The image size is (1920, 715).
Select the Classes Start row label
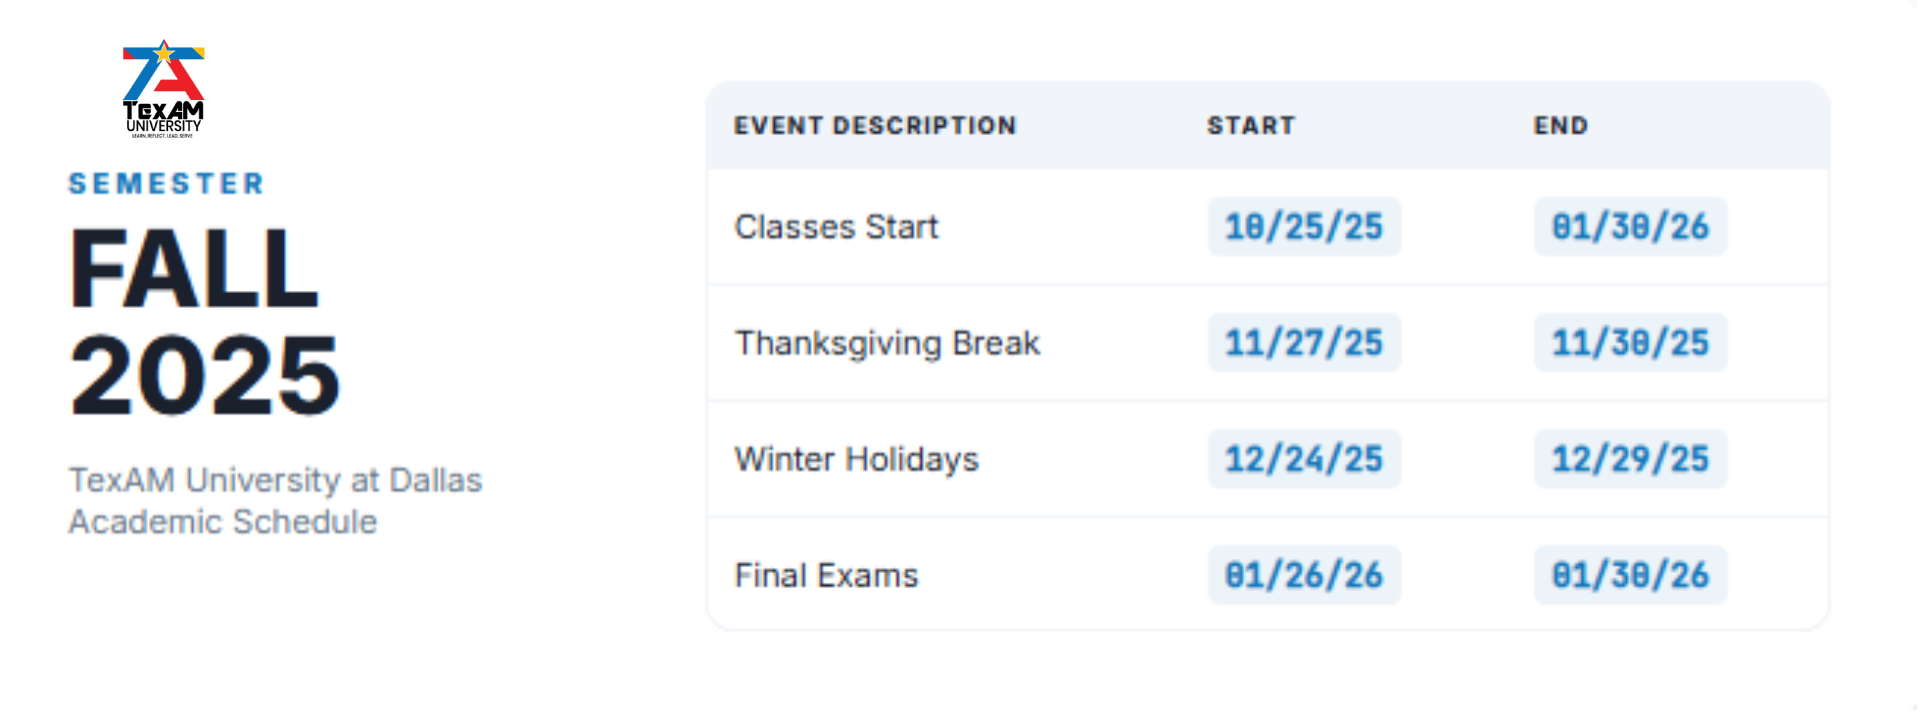click(836, 227)
